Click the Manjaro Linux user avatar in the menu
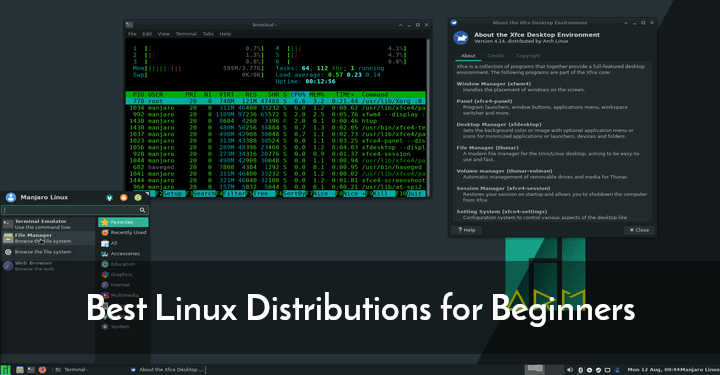 (11, 197)
